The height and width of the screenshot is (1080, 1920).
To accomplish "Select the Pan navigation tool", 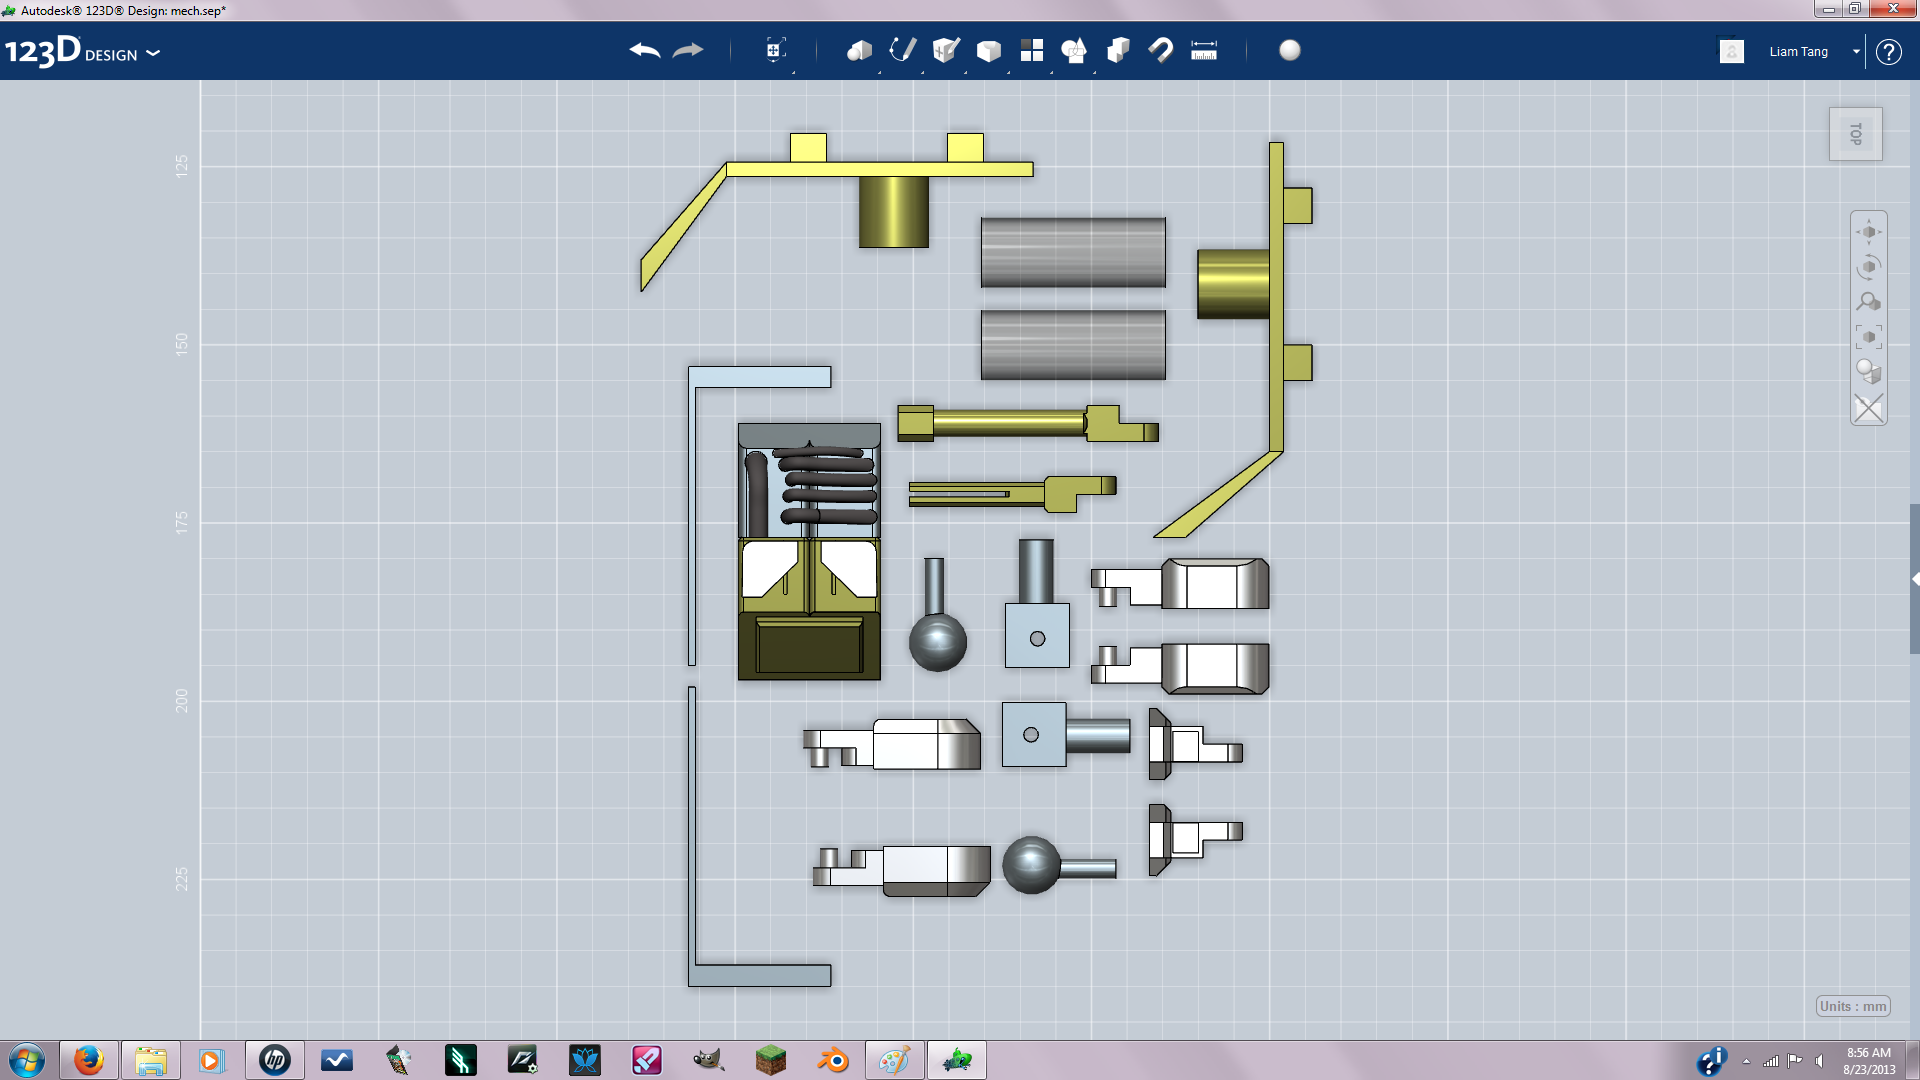I will [x=1868, y=232].
